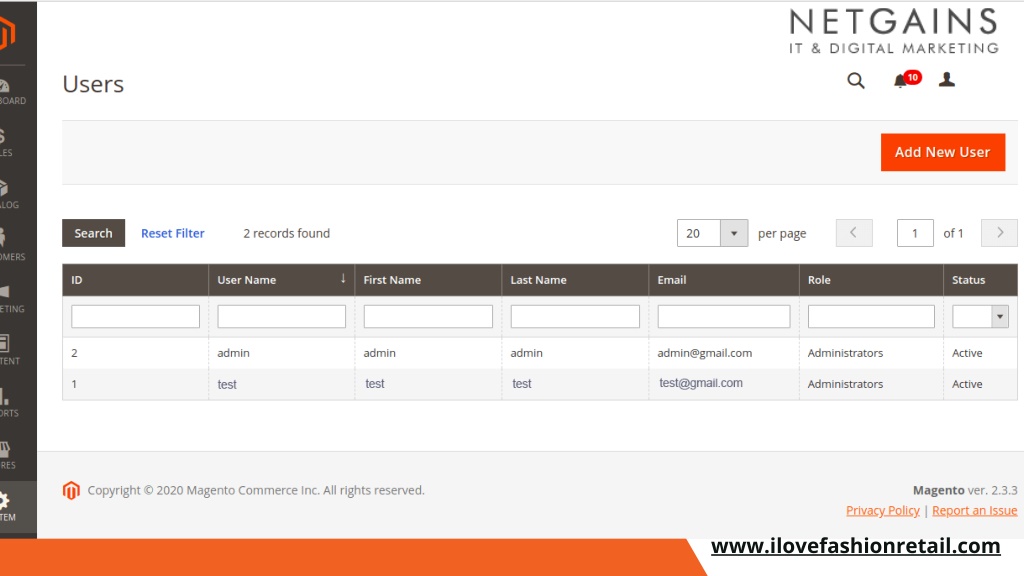The height and width of the screenshot is (576, 1024).
Task: Open the Reports sidebar menu
Action: [9, 402]
